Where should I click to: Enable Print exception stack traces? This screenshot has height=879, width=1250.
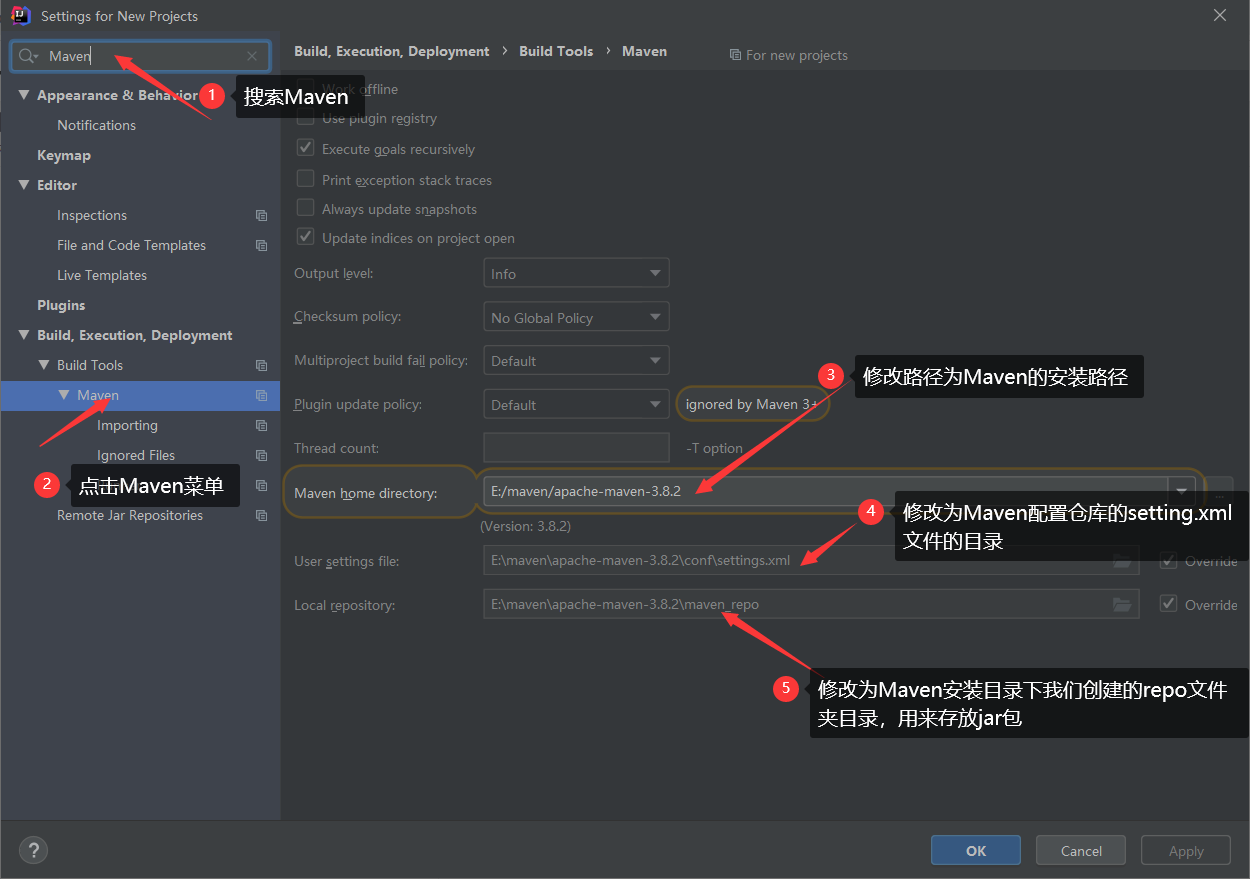(306, 179)
